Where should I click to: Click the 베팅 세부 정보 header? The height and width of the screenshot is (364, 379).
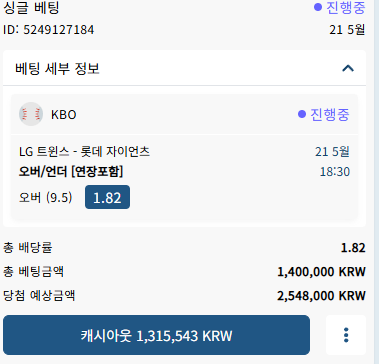click(185, 68)
